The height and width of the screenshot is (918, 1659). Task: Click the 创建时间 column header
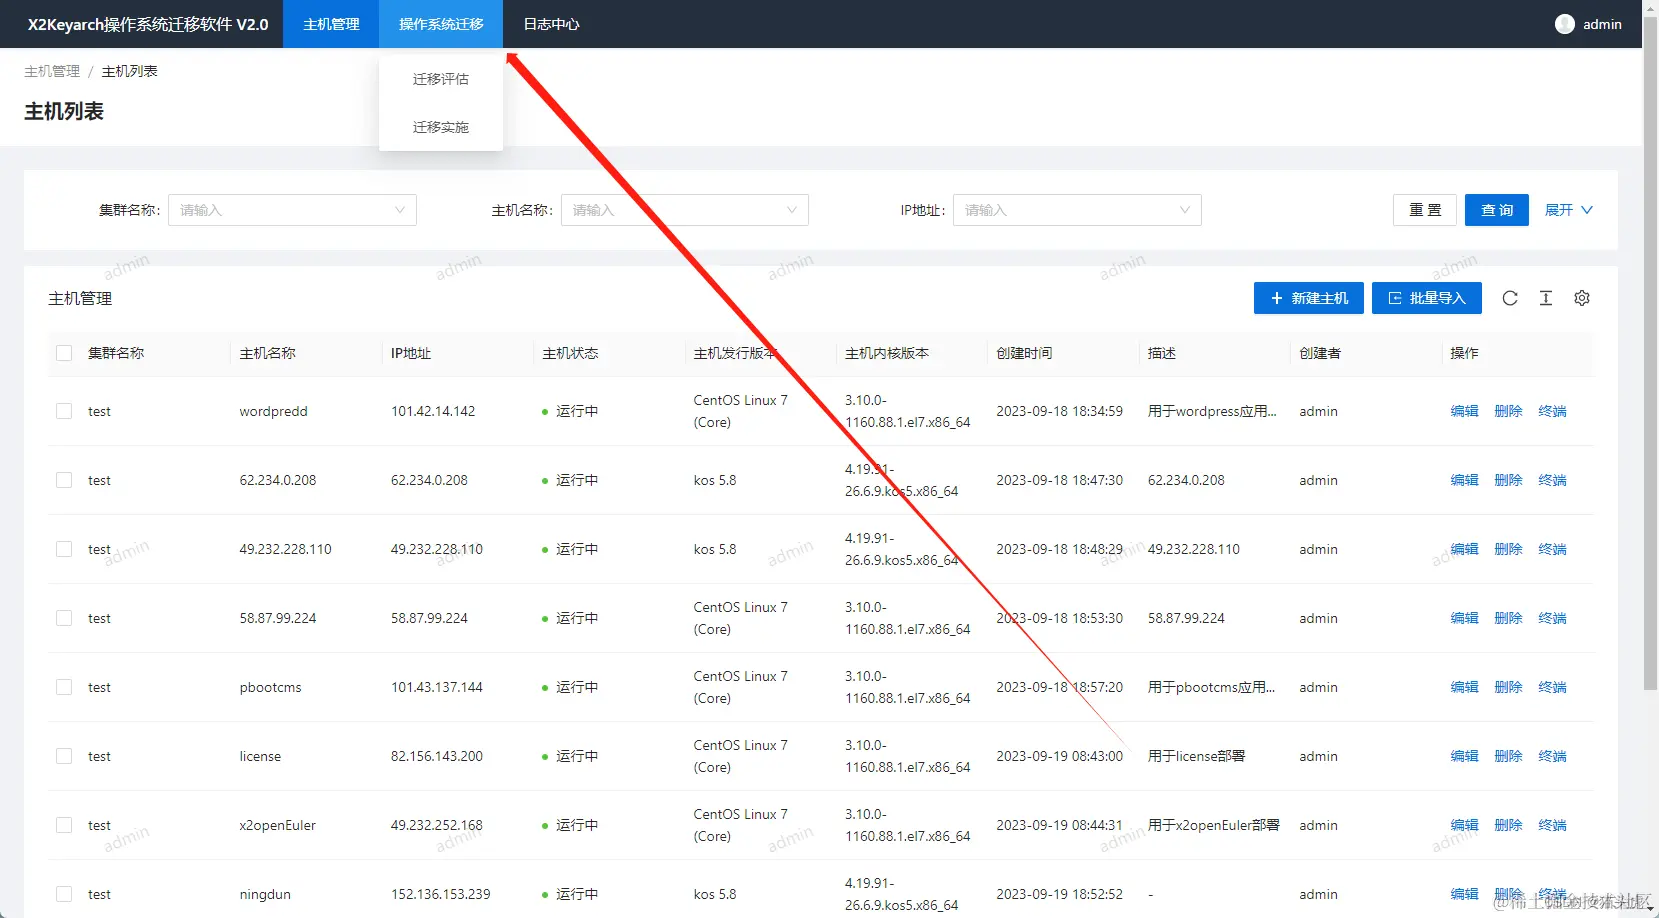[1024, 353]
